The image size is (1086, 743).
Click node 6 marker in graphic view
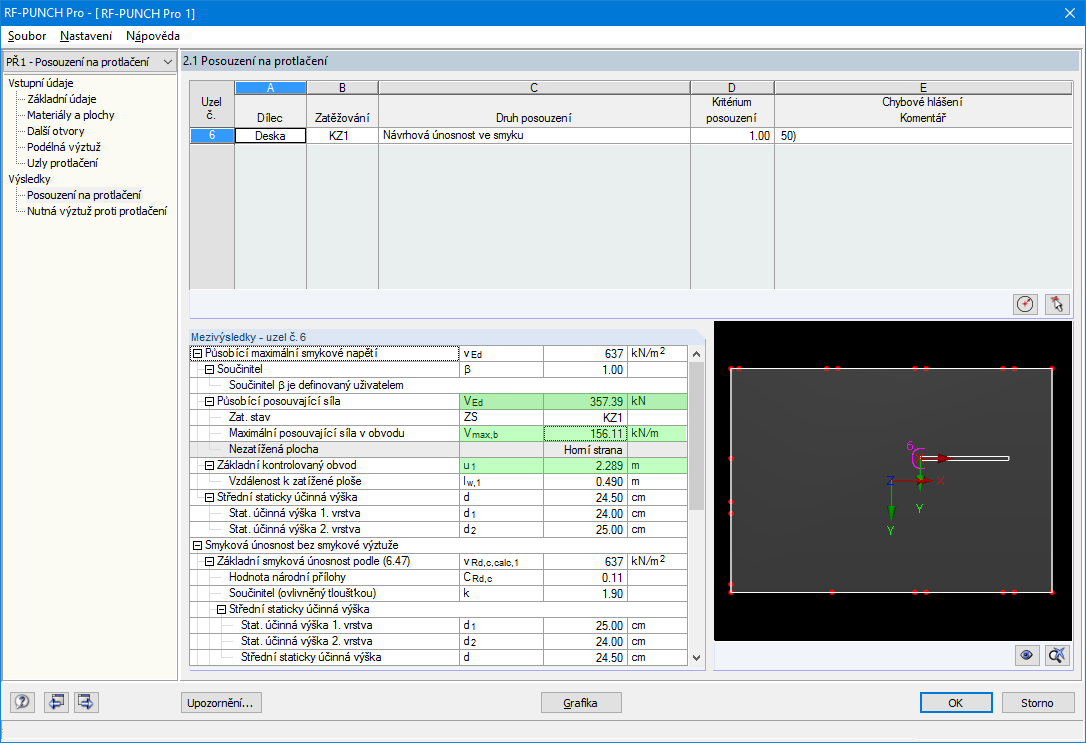(918, 457)
